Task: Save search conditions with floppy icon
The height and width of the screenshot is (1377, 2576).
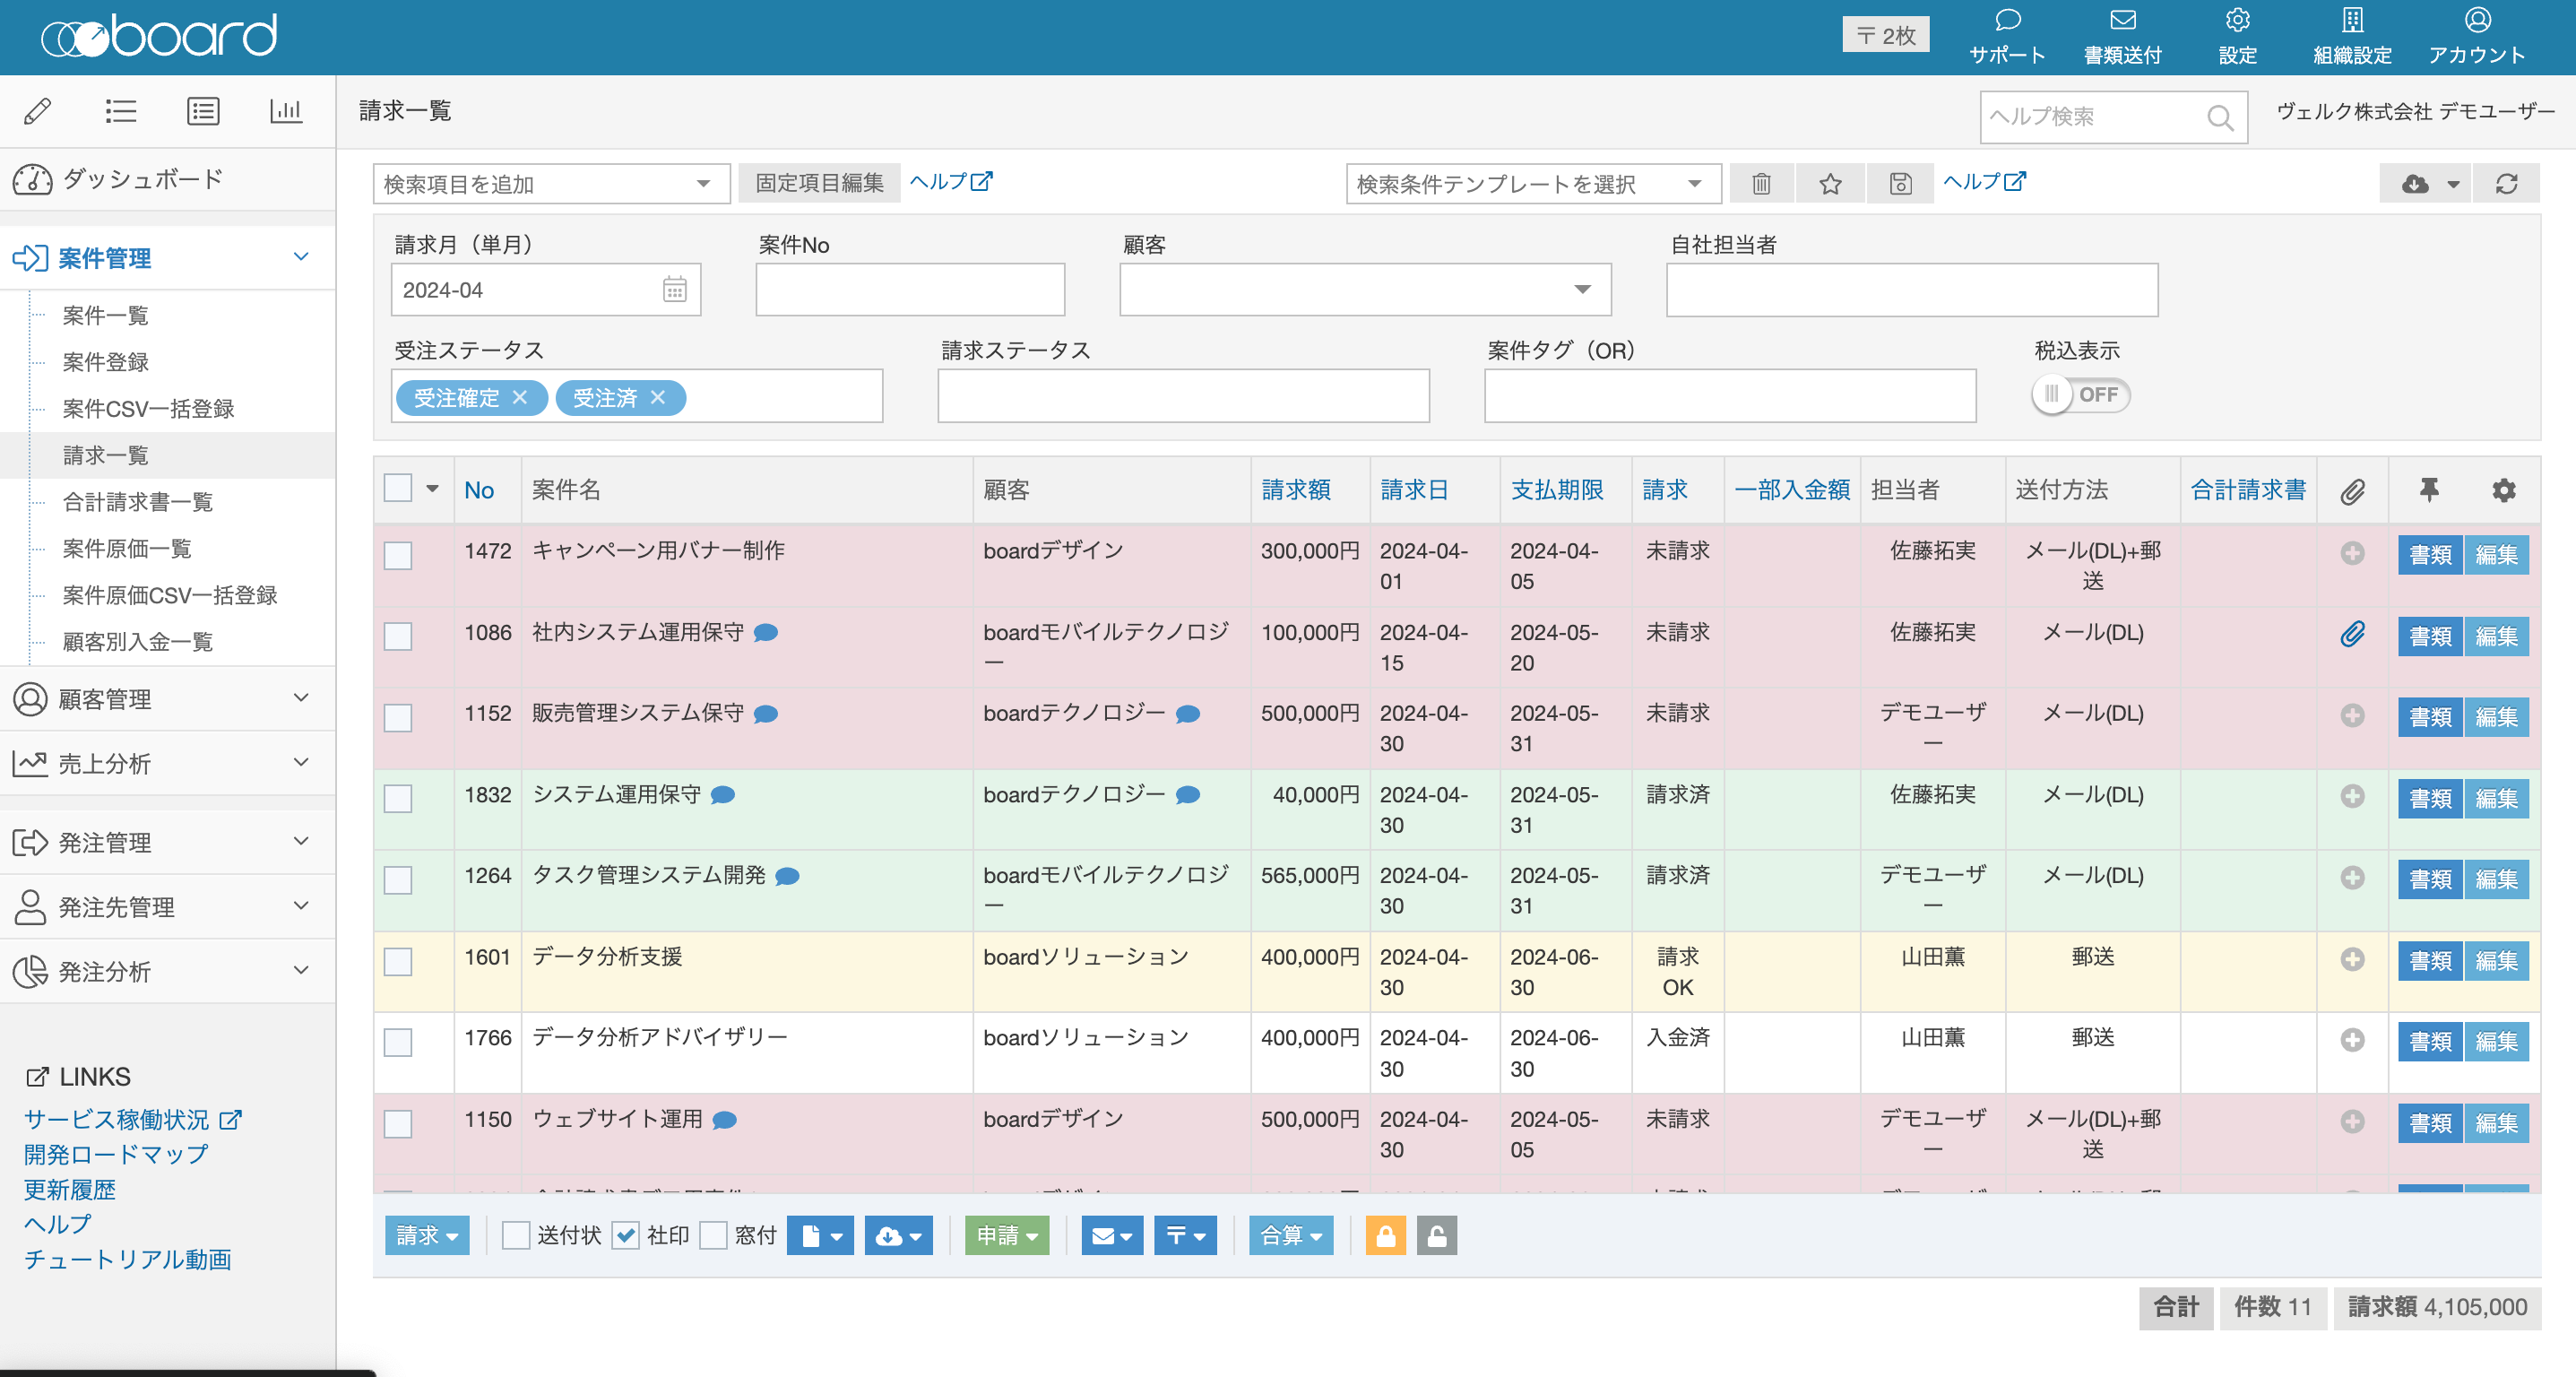Action: point(1900,184)
